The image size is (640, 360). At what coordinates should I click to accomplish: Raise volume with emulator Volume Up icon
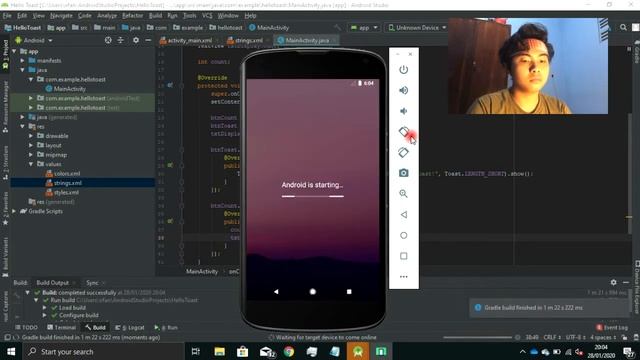pos(403,90)
